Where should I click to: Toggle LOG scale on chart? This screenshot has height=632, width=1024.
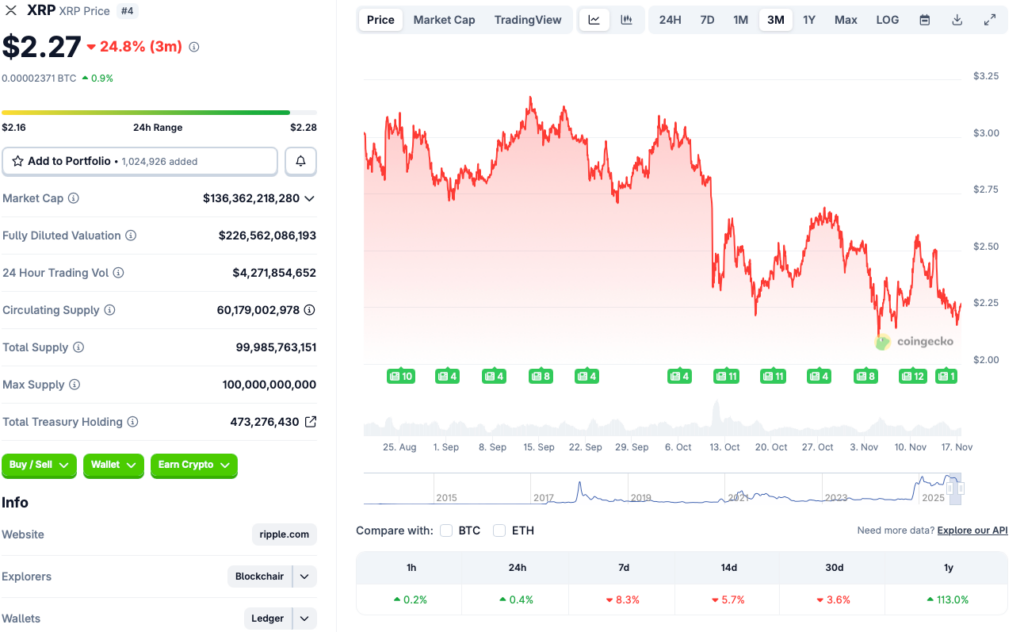coord(887,20)
